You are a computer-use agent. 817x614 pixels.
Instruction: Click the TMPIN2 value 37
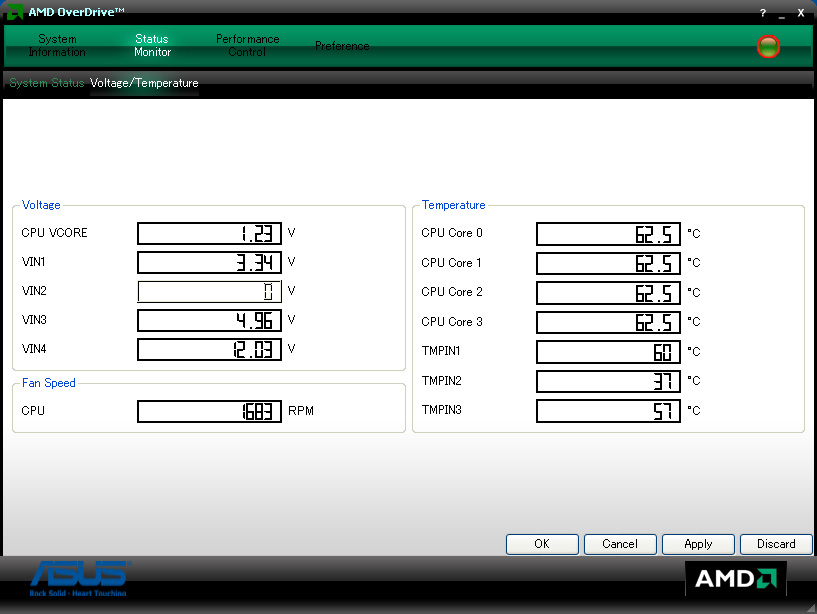(609, 381)
